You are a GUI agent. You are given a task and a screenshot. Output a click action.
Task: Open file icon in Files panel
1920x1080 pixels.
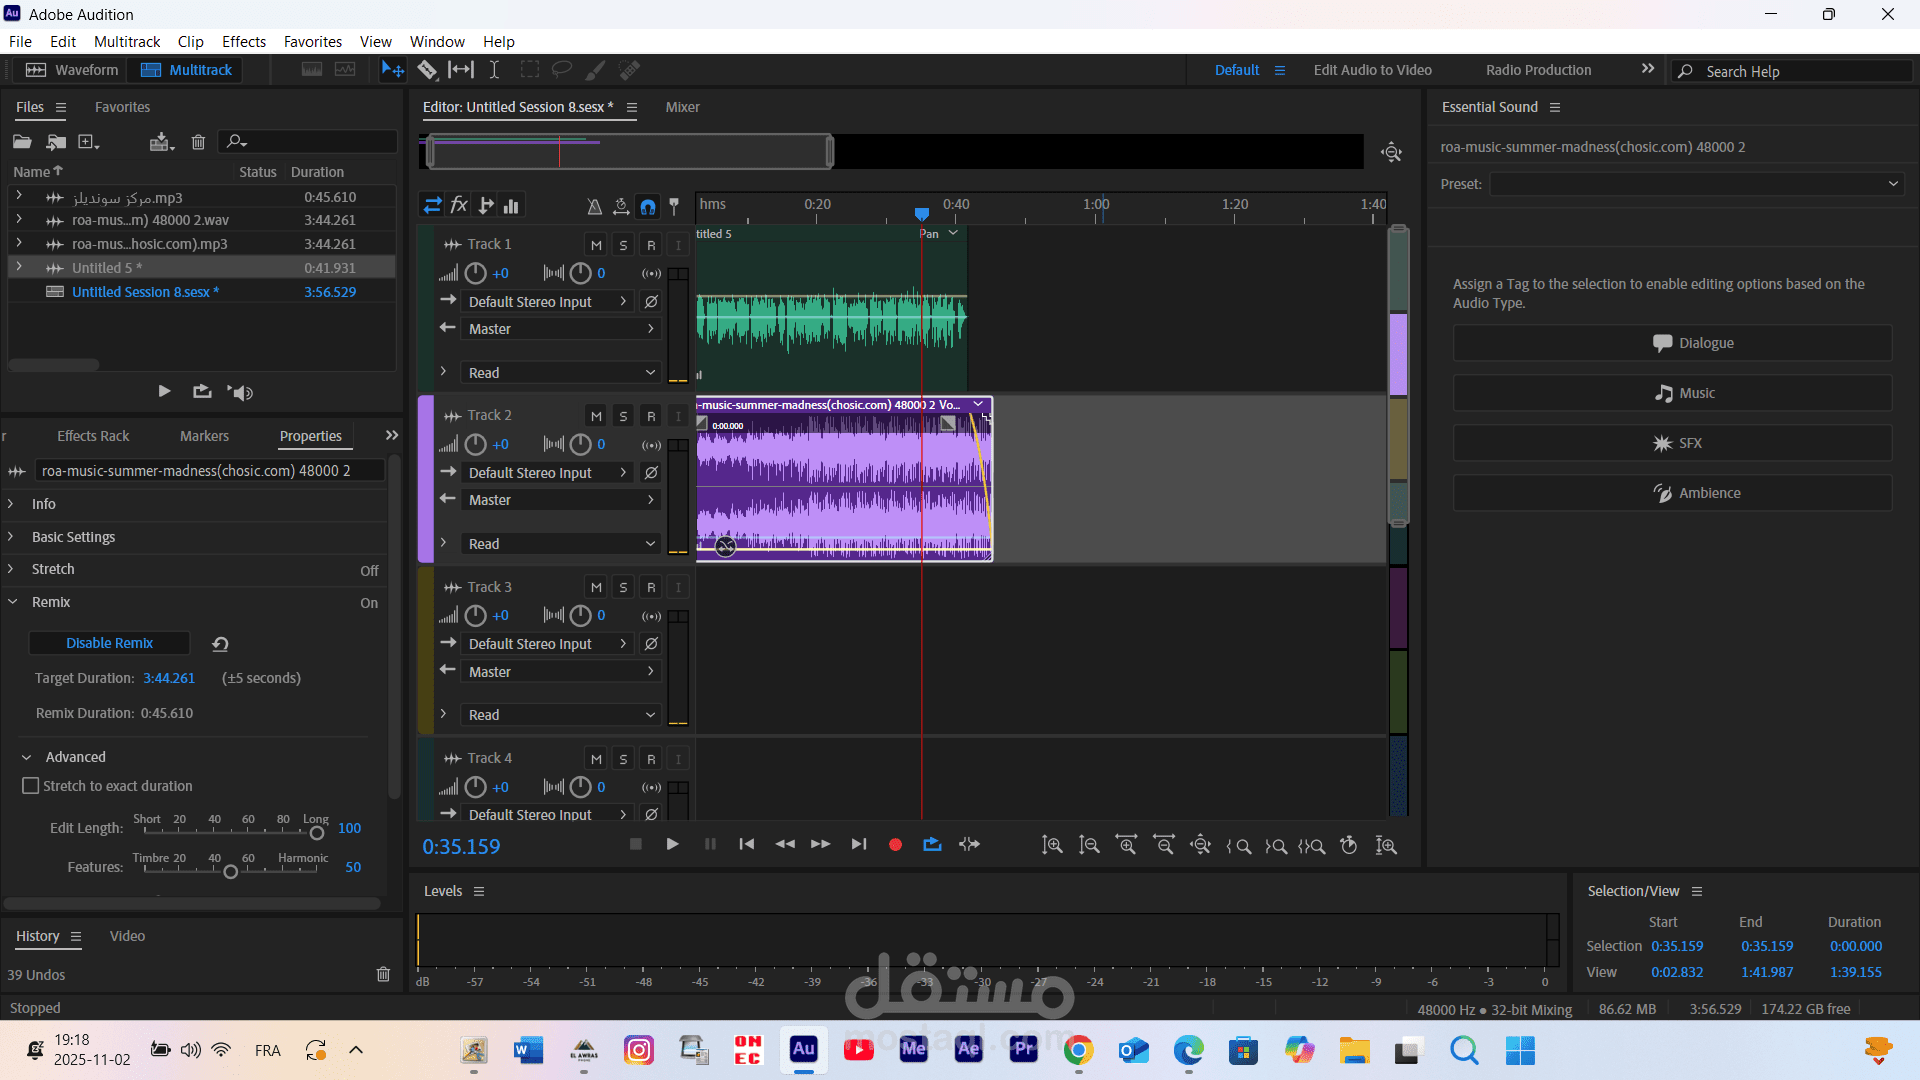pos(22,142)
